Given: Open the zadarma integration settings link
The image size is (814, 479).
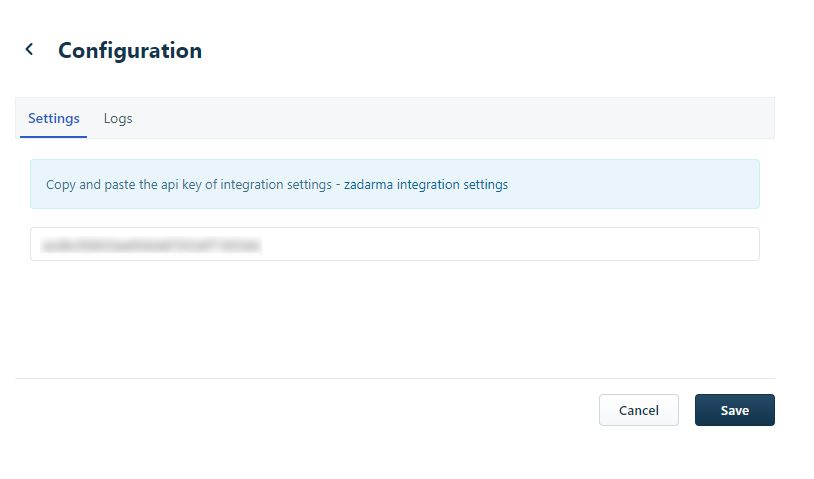Looking at the screenshot, I should point(425,185).
